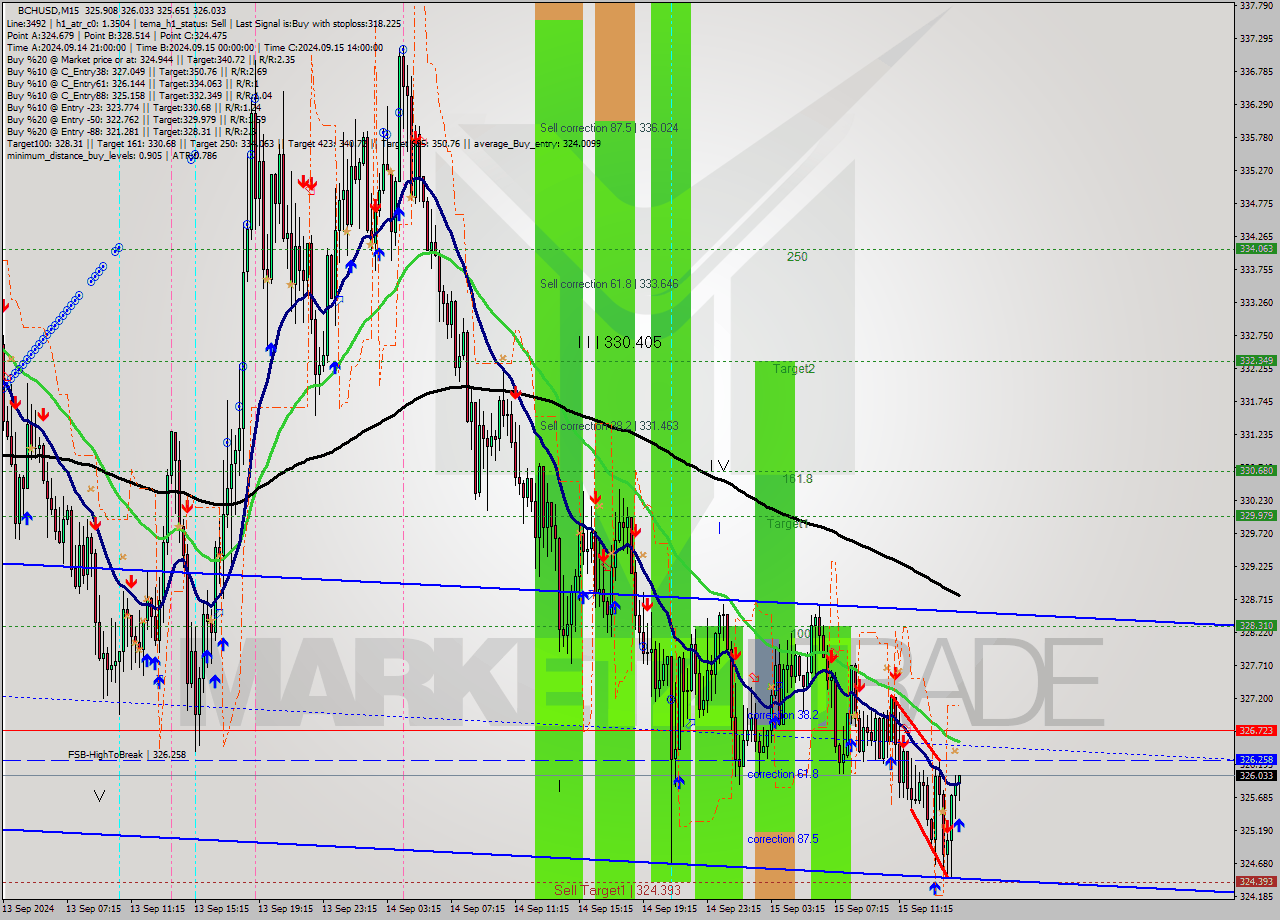Screen dimensions: 1280x920
Task: Click the 'correction 61.8' blue label
Action: [783, 774]
